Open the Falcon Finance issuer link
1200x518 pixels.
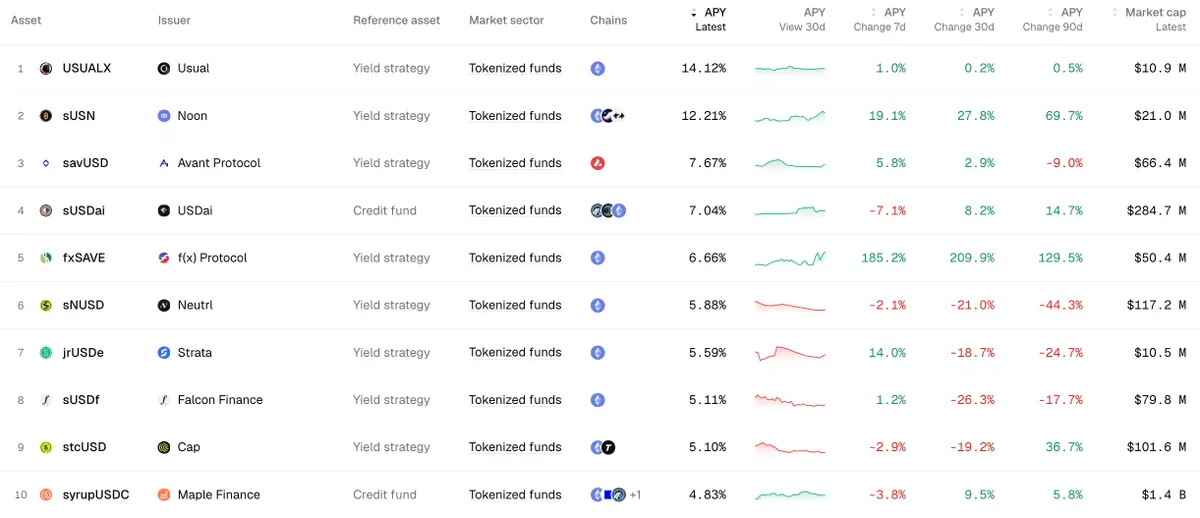point(220,400)
